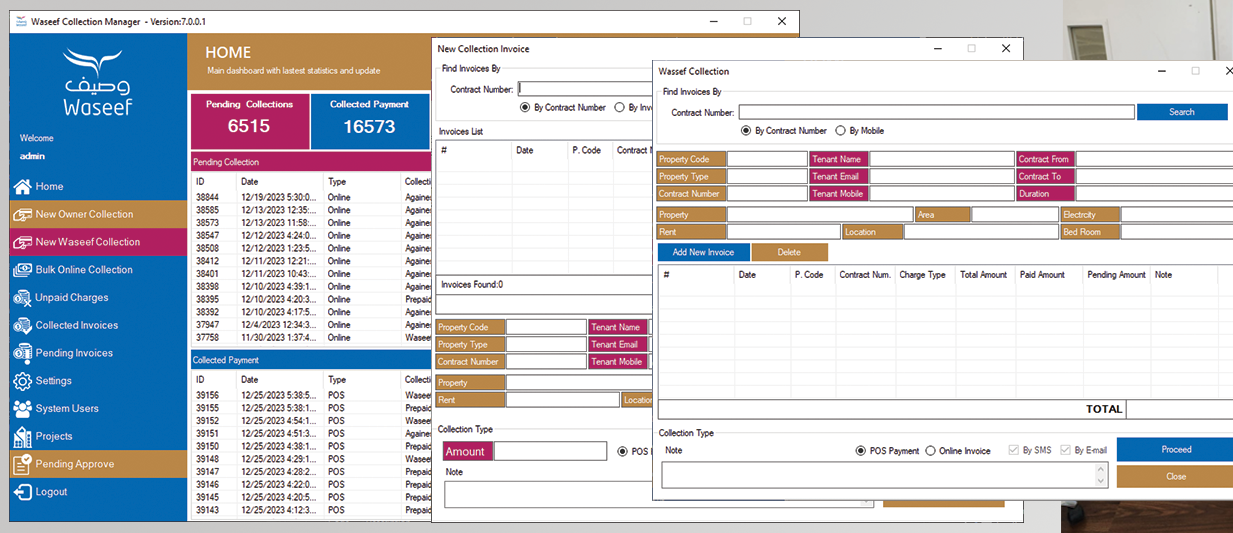Click Tenant Name field in Waseef Collection
Viewport: 1233px width, 533px height.
tap(942, 159)
